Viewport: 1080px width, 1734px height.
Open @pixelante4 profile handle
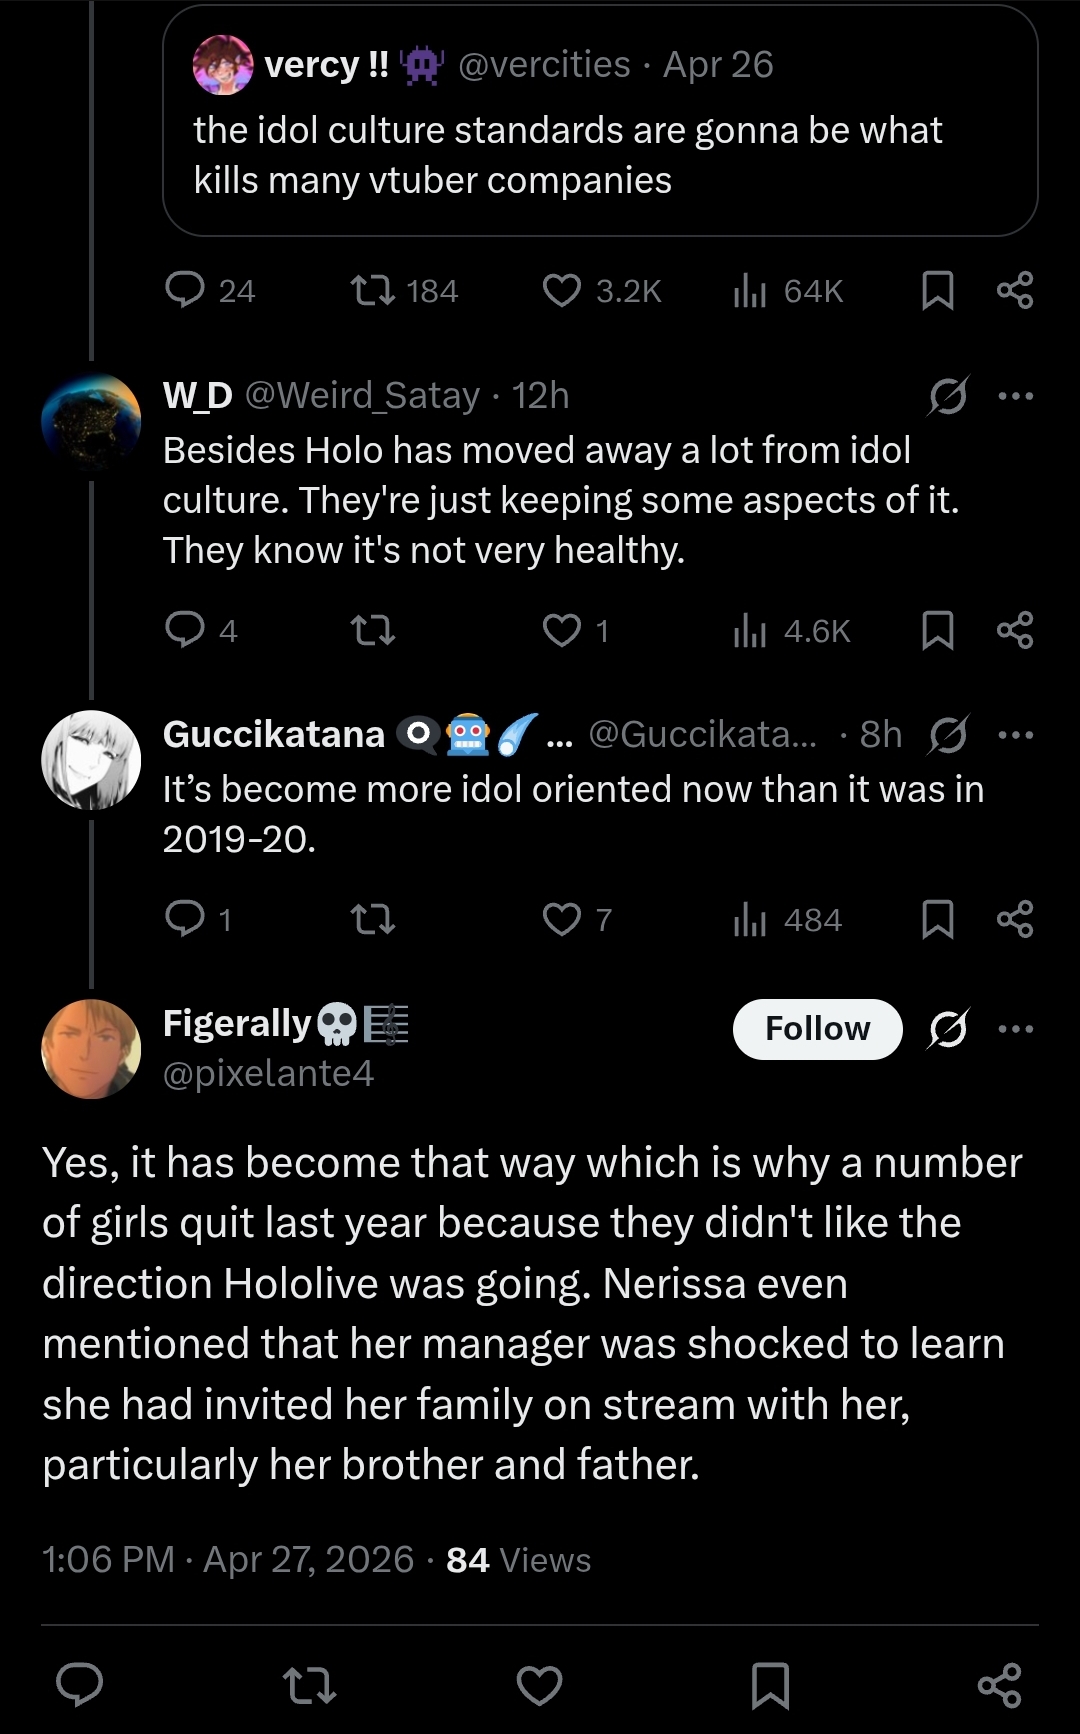pyautogui.click(x=268, y=1073)
